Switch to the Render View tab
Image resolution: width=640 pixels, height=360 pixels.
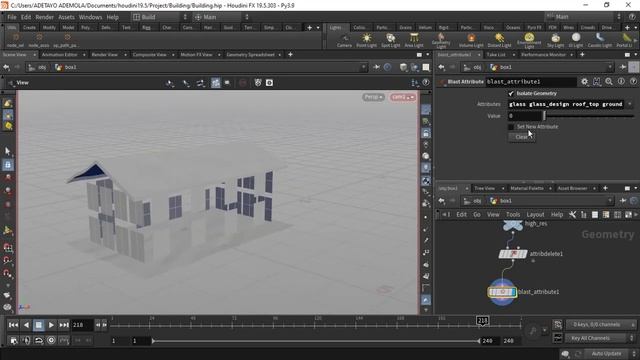tap(104, 55)
